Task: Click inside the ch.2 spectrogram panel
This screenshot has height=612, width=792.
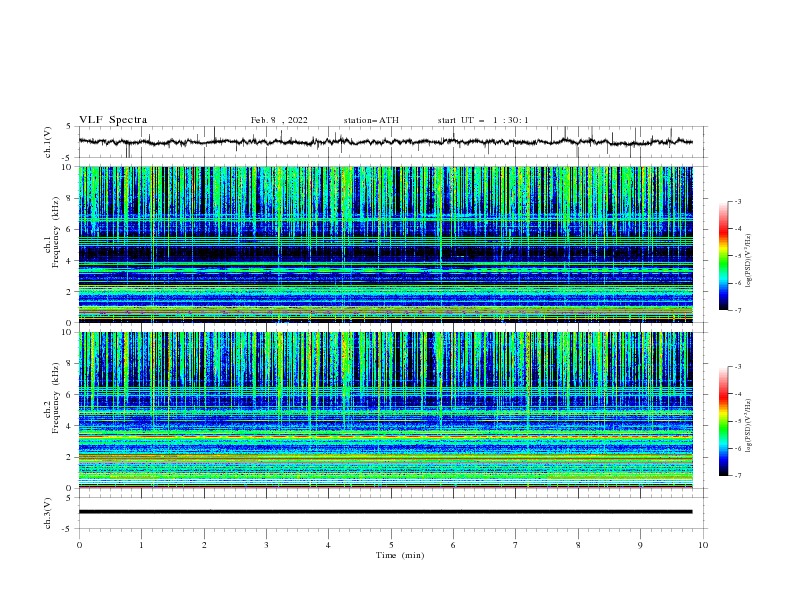Action: 385,410
